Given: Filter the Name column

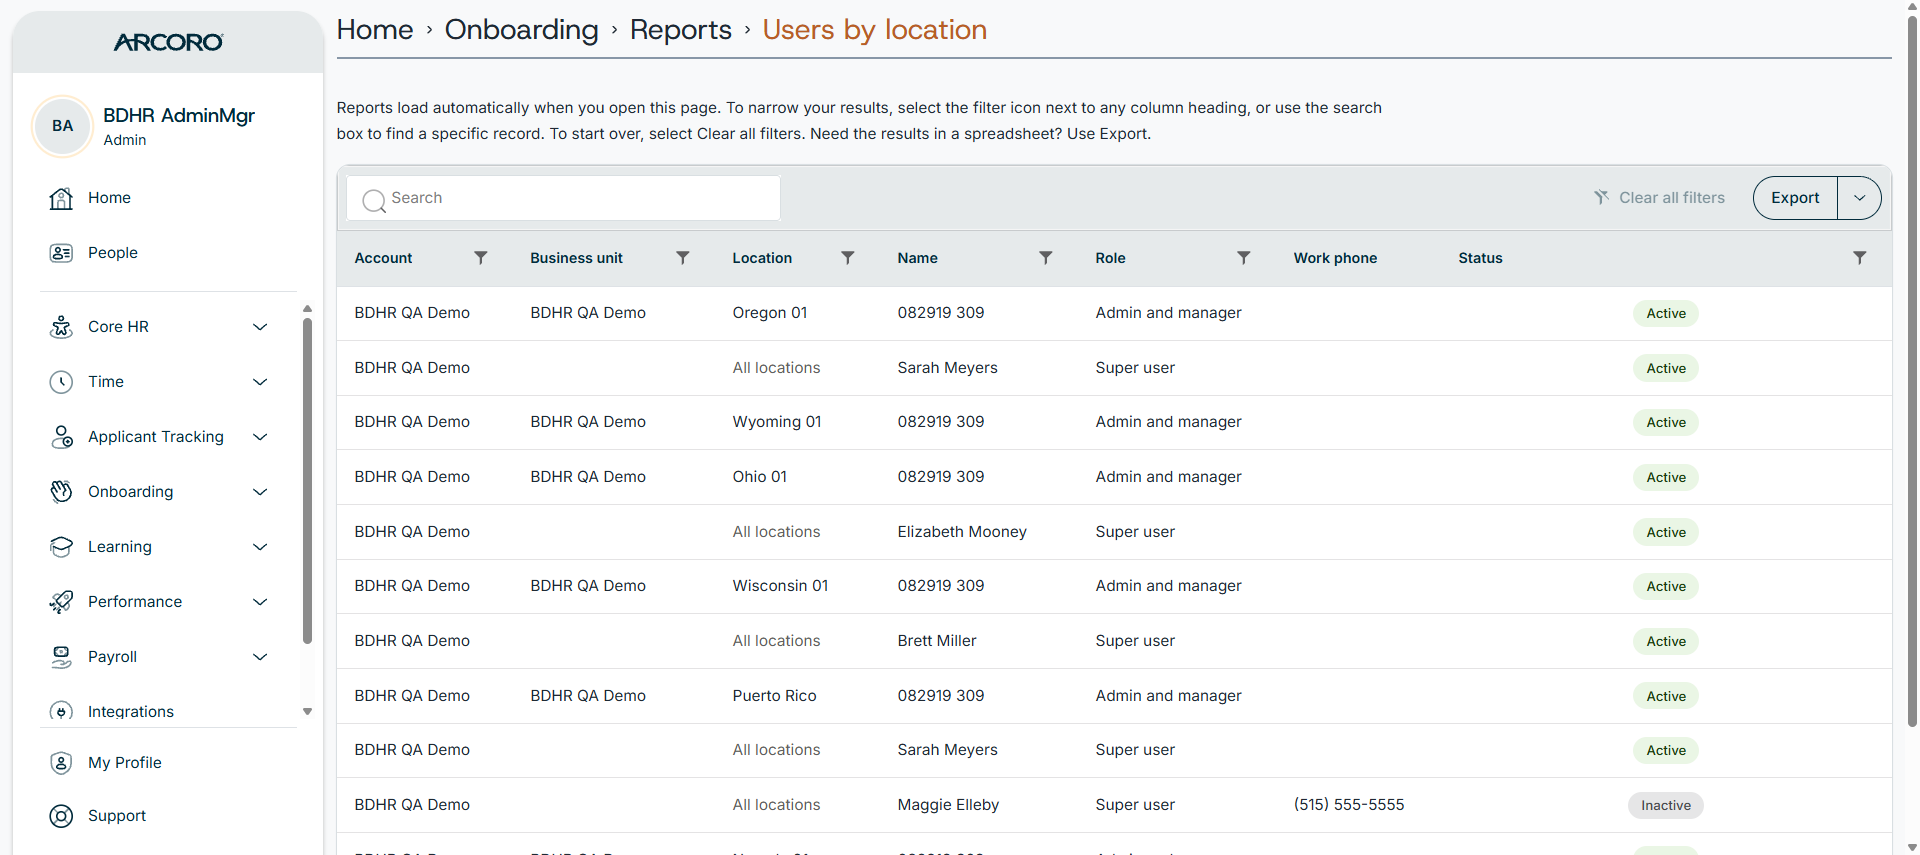Looking at the screenshot, I should tap(1045, 258).
